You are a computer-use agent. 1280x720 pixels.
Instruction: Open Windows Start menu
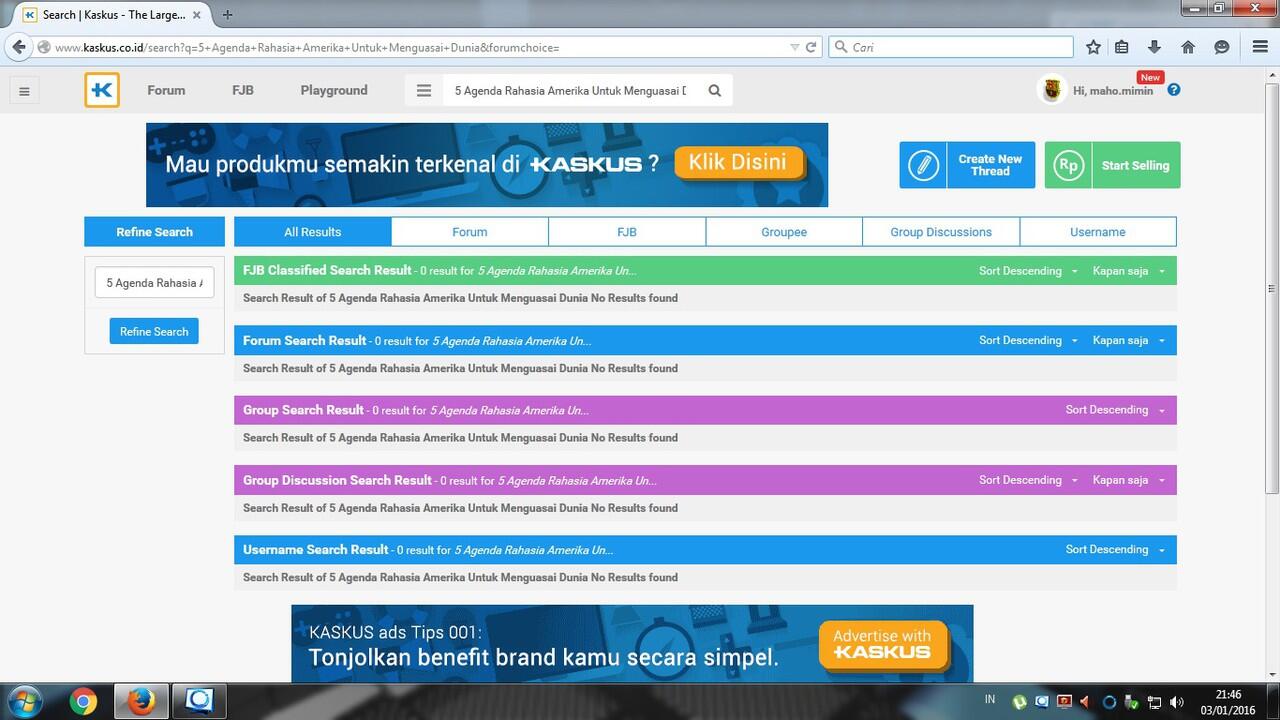point(23,701)
